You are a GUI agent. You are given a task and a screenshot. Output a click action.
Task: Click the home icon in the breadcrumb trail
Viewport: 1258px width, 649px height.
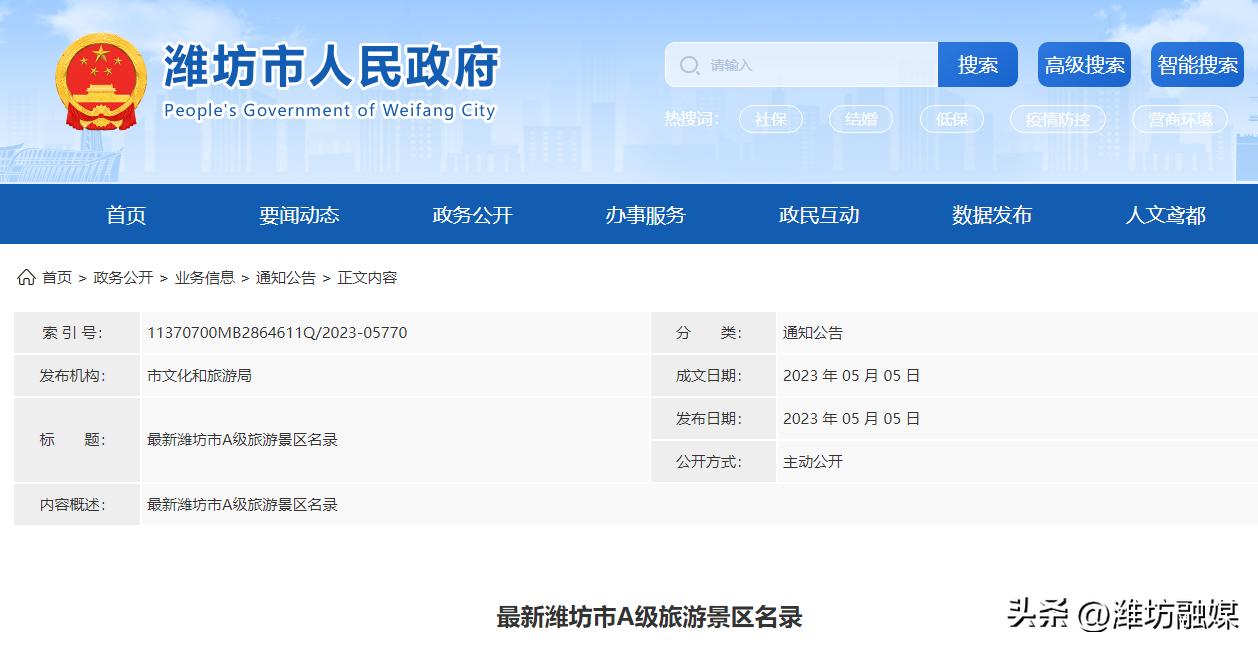coord(25,278)
